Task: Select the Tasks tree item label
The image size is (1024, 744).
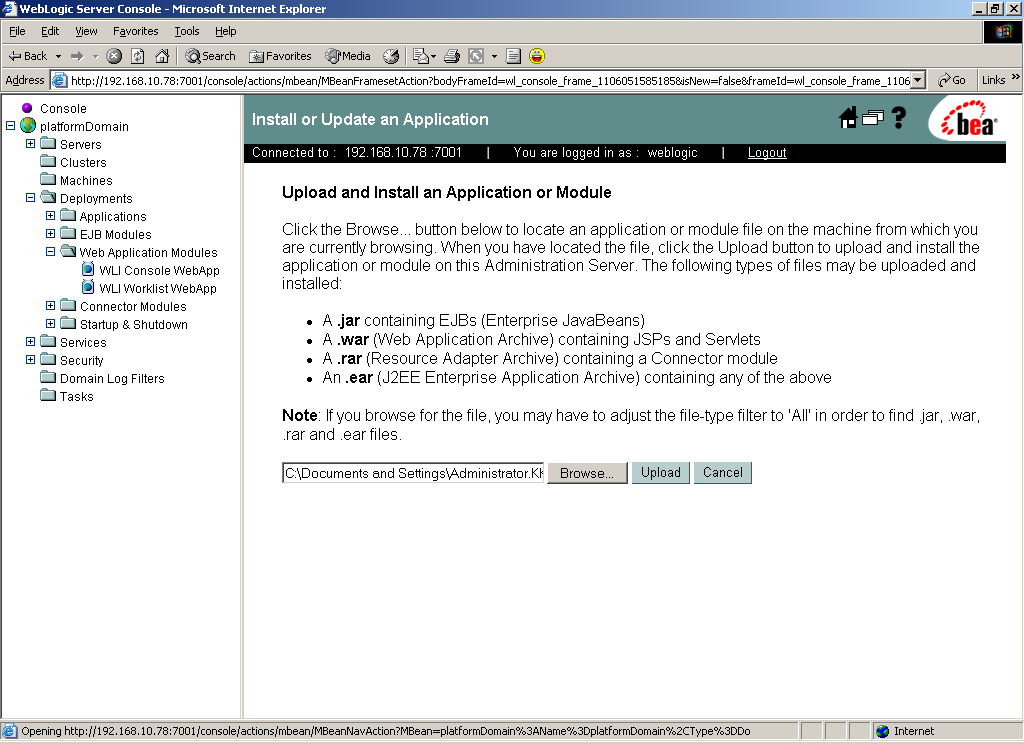Action: click(76, 396)
